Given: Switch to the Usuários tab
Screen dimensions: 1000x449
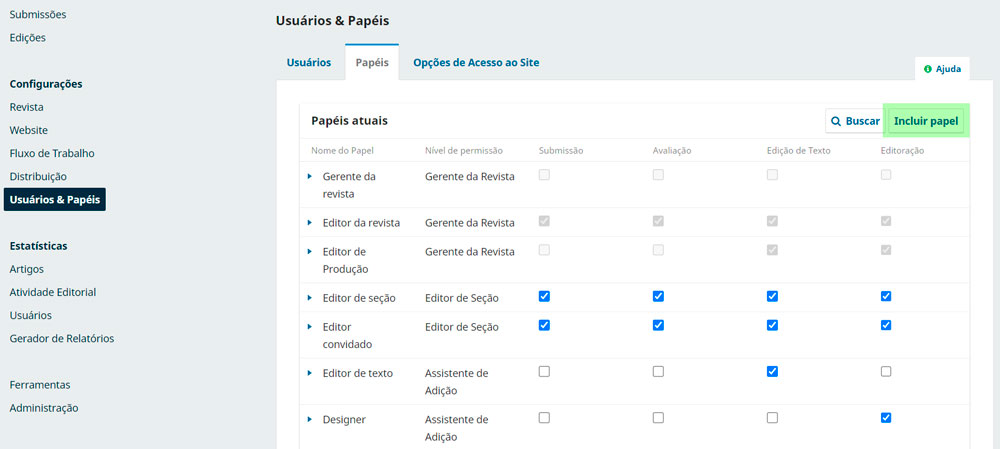Looking at the screenshot, I should tap(309, 63).
